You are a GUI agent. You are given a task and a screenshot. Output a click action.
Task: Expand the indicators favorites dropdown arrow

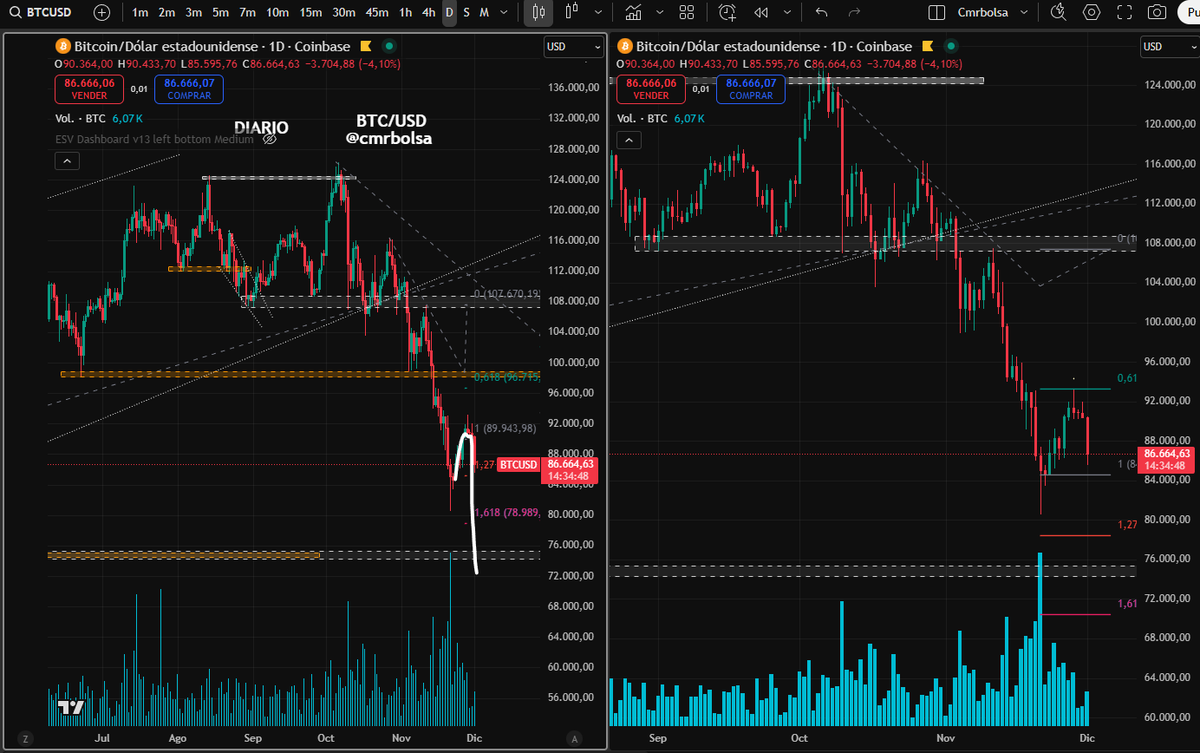[660, 12]
